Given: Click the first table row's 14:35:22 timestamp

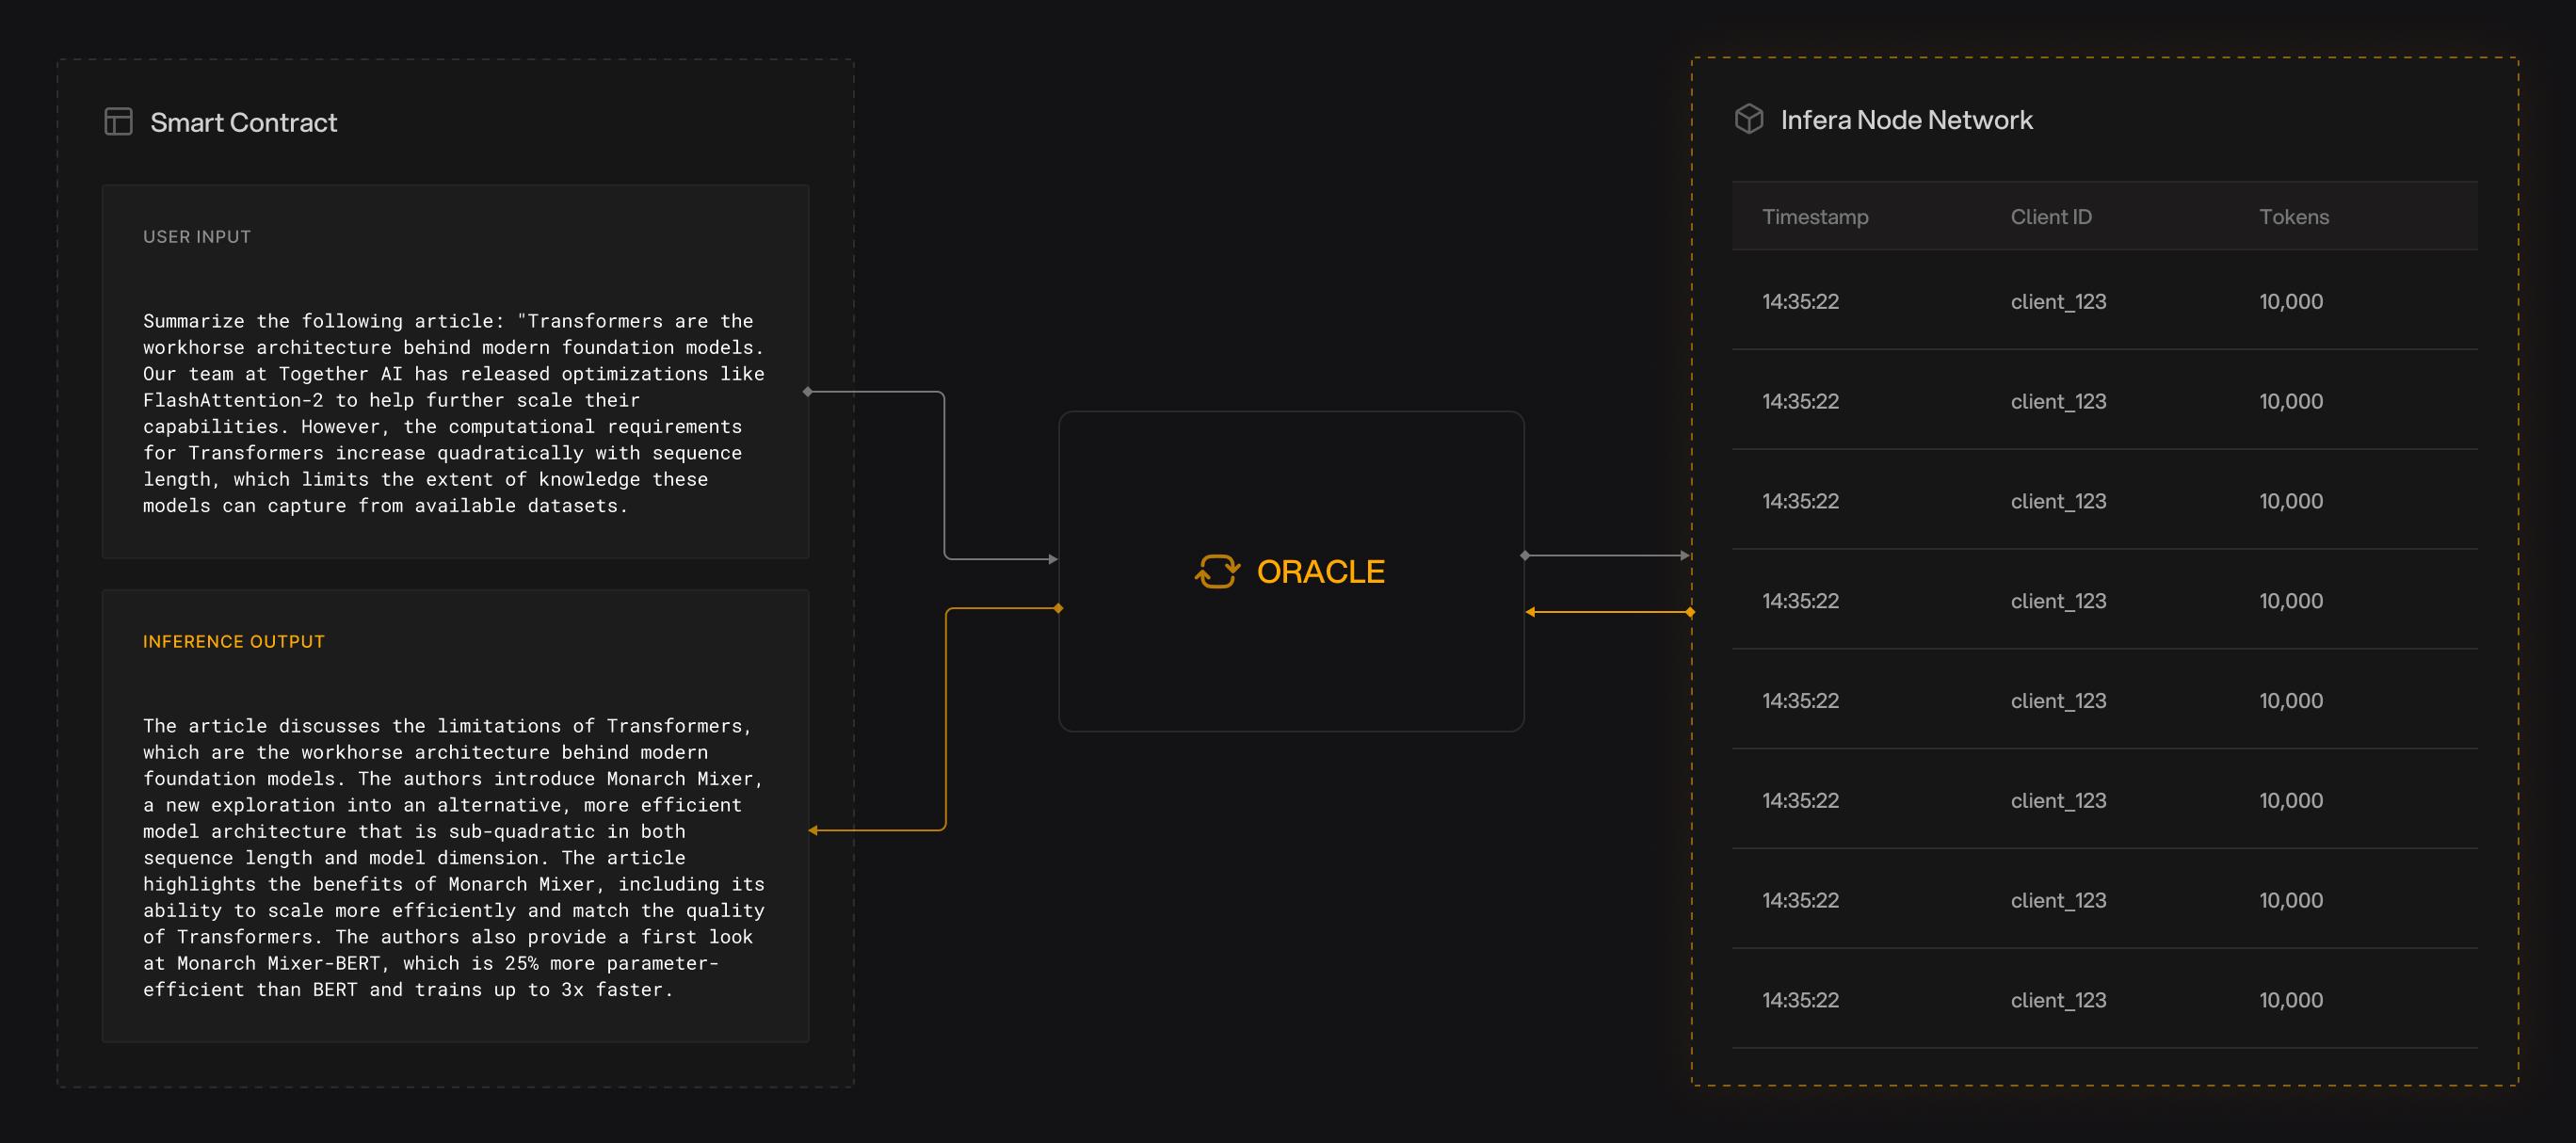Looking at the screenshot, I should tap(1800, 302).
